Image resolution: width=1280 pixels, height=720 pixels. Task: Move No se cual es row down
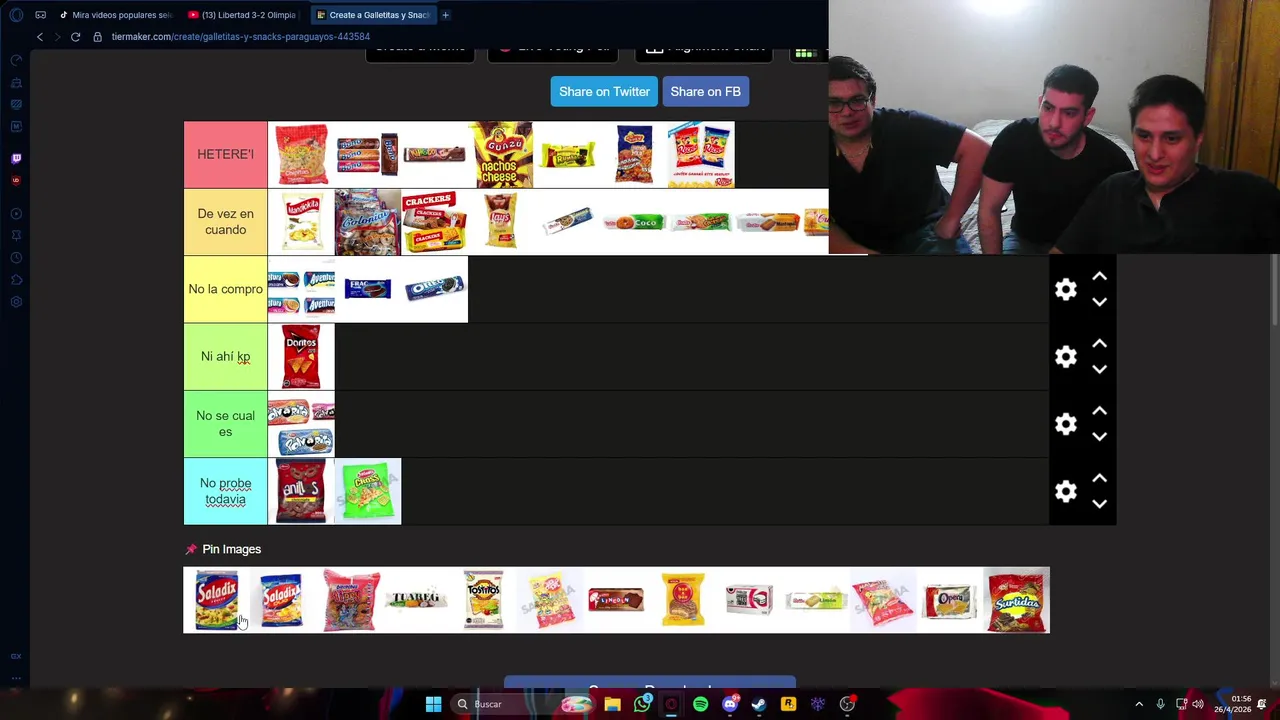click(x=1099, y=437)
